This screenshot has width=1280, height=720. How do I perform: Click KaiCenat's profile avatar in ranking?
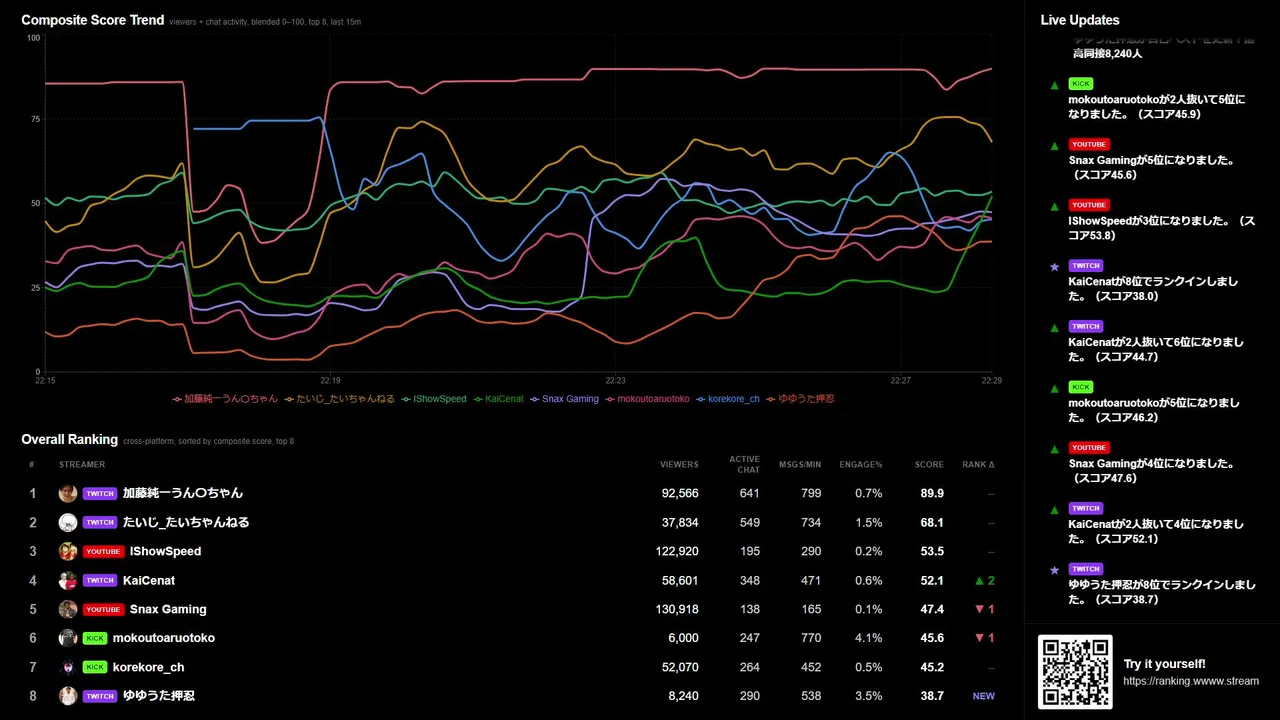[x=68, y=580]
